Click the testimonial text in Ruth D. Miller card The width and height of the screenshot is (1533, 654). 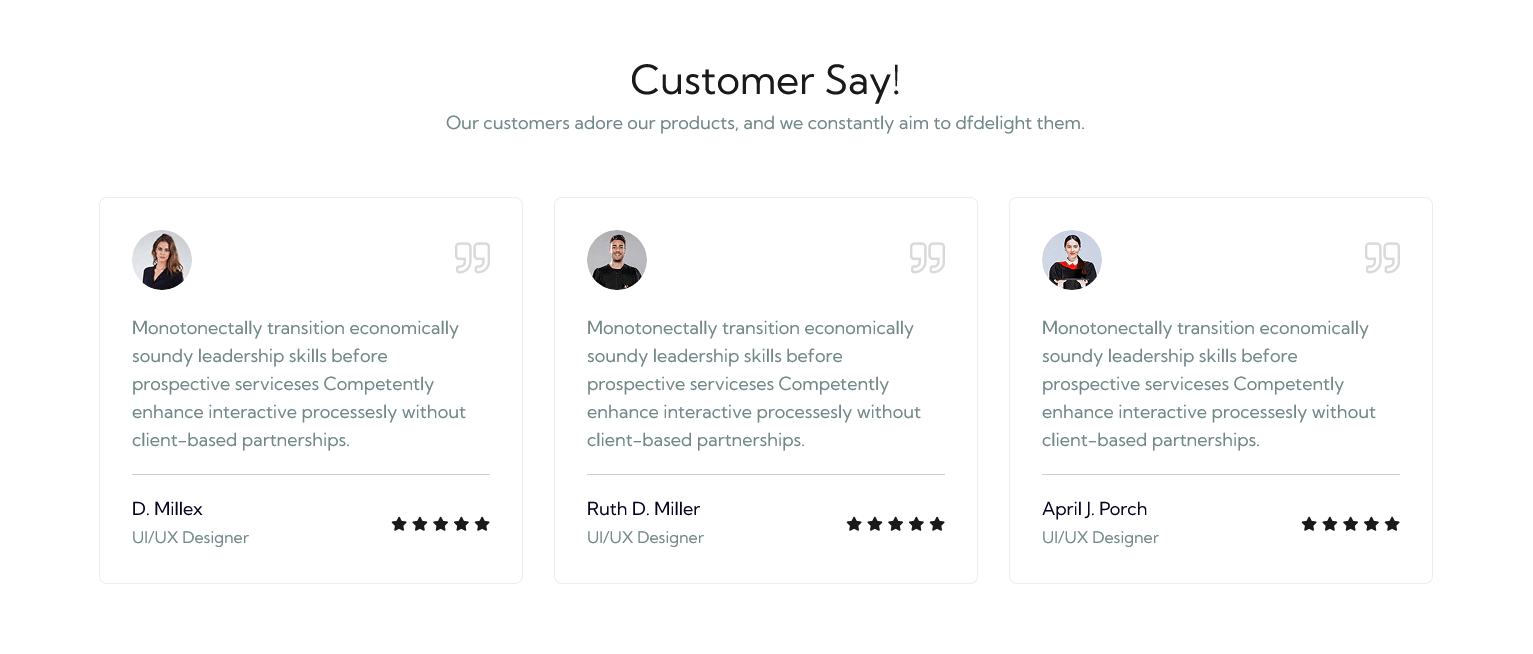pos(754,384)
